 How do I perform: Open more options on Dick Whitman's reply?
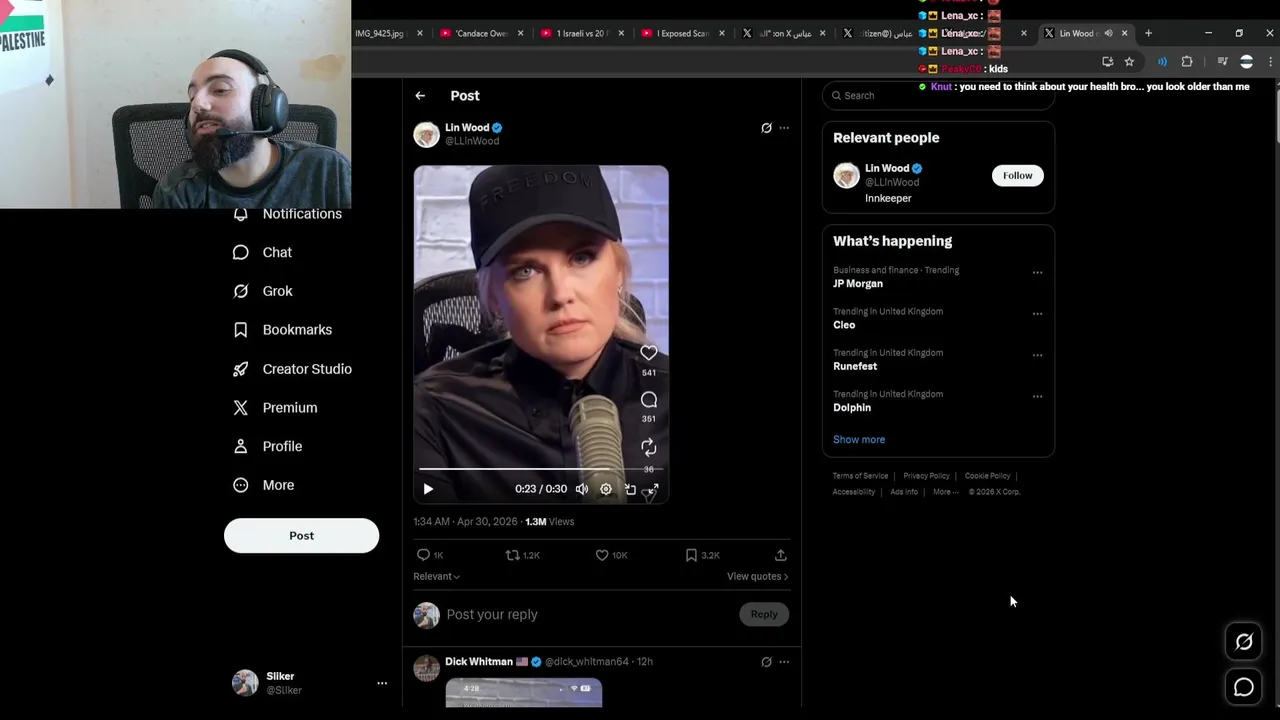point(784,662)
